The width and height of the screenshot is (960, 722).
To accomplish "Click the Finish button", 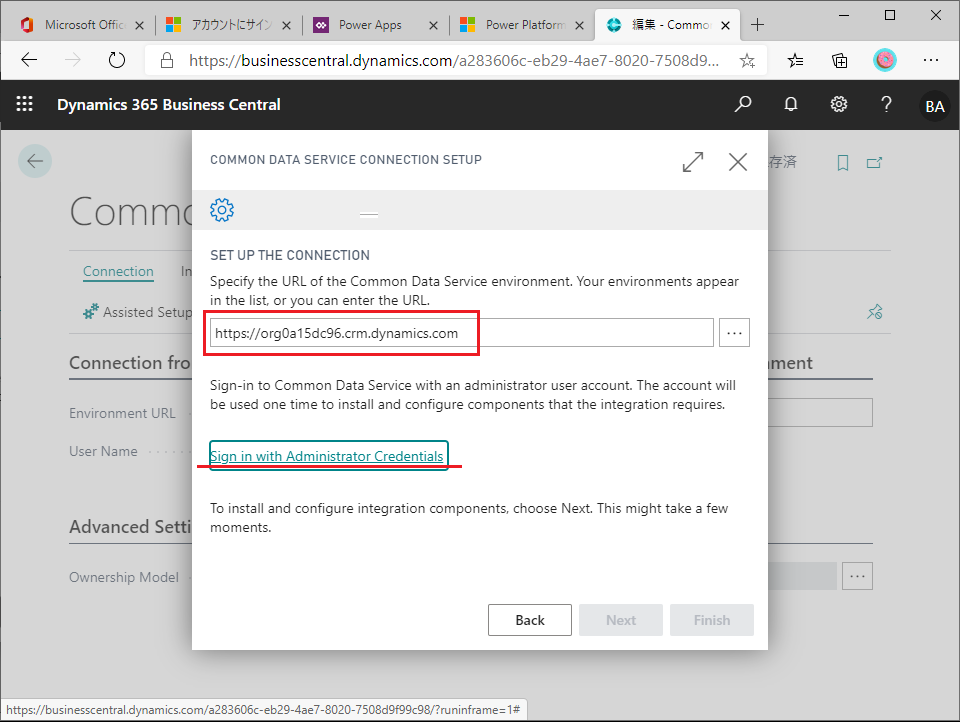I will click(711, 620).
